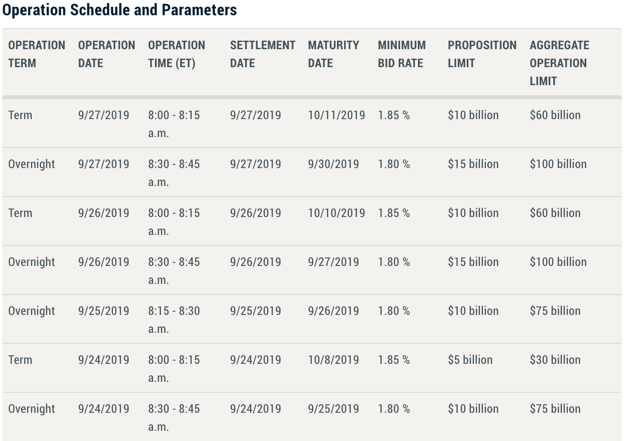Viewport: 624px width, 441px height.
Task: Click the Minimum Bid Rate column header
Action: (401, 54)
